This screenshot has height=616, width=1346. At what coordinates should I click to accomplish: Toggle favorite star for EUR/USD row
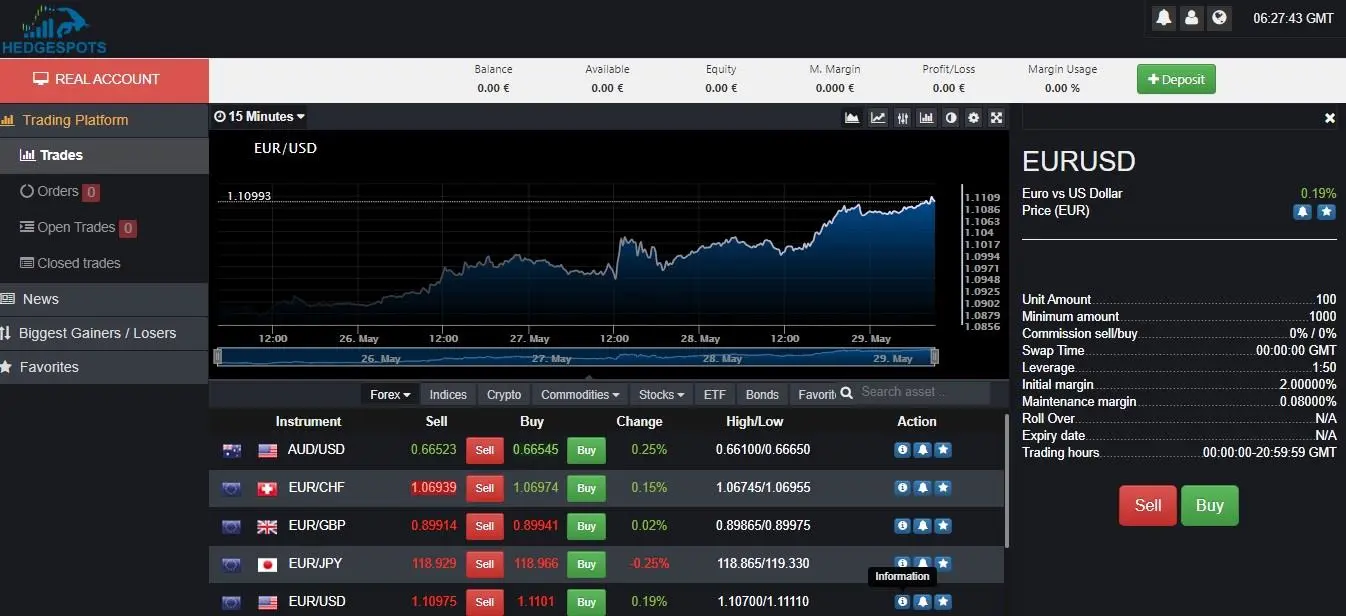click(x=943, y=602)
